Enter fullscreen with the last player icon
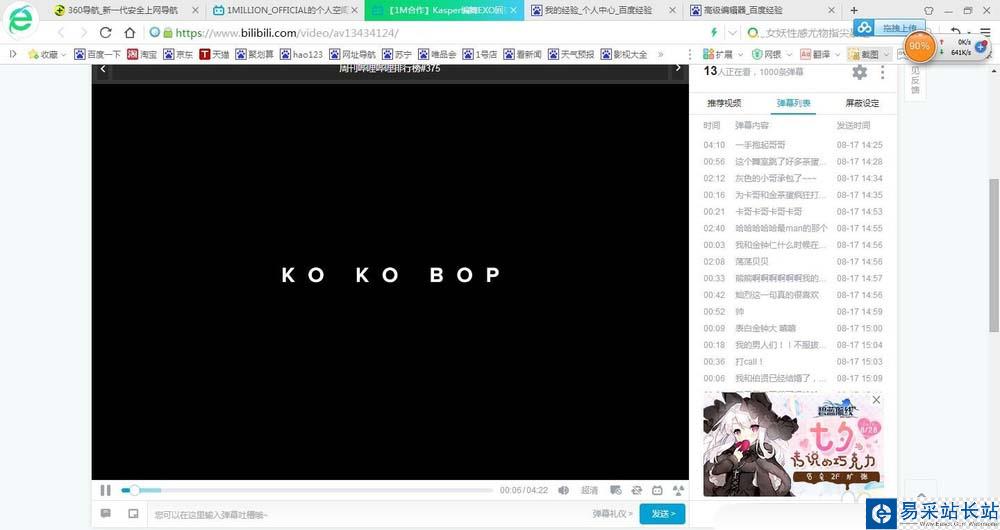The height and width of the screenshot is (530, 1000). point(678,490)
